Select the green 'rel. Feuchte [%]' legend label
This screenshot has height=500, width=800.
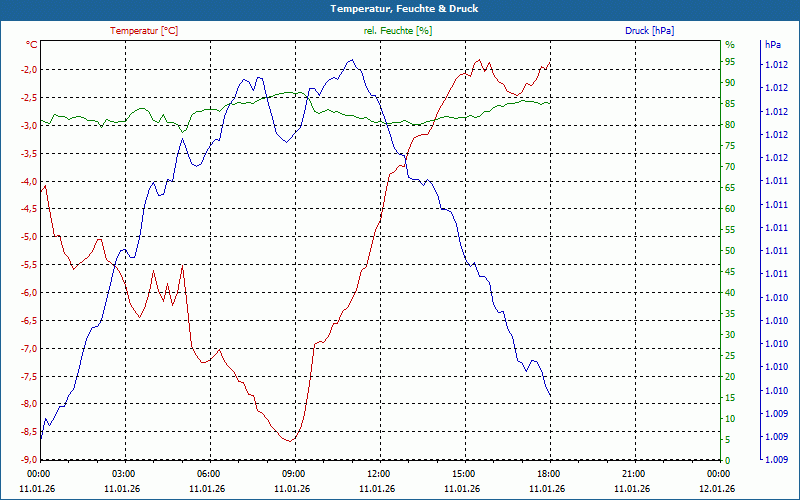(397, 31)
